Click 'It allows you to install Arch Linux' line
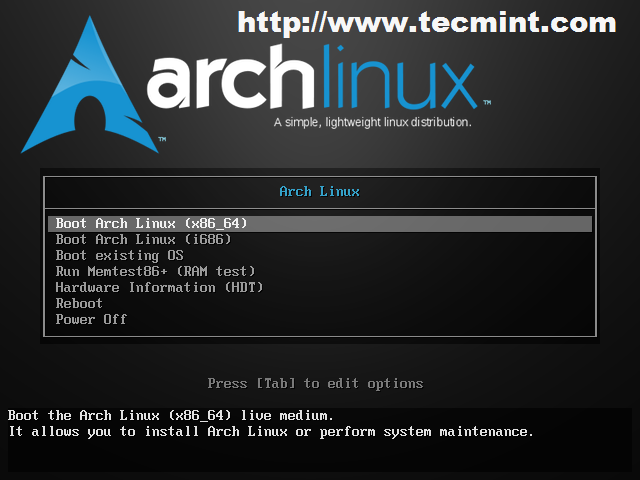The image size is (640, 480). [271, 431]
